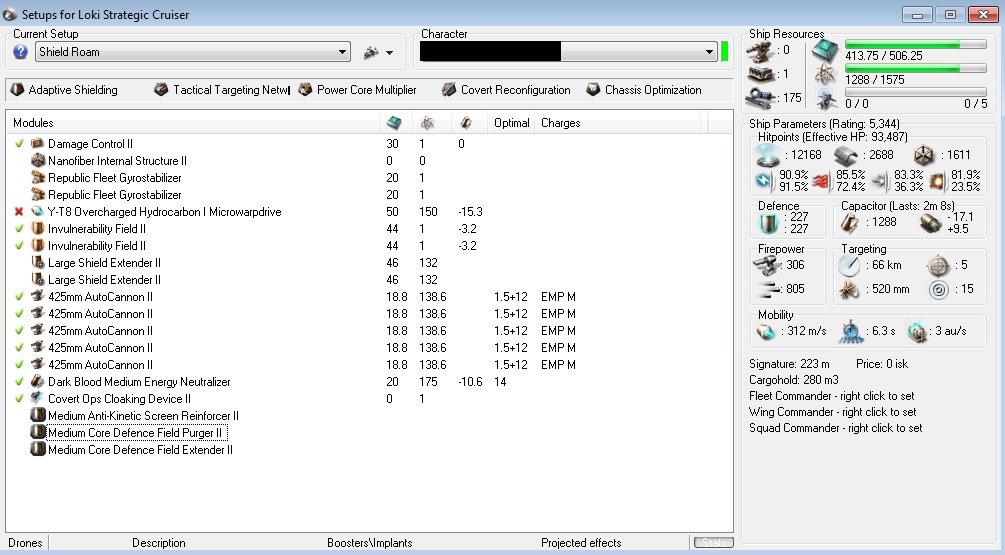
Task: Click the first Large Shield Extender II icon
Action: pos(38,263)
